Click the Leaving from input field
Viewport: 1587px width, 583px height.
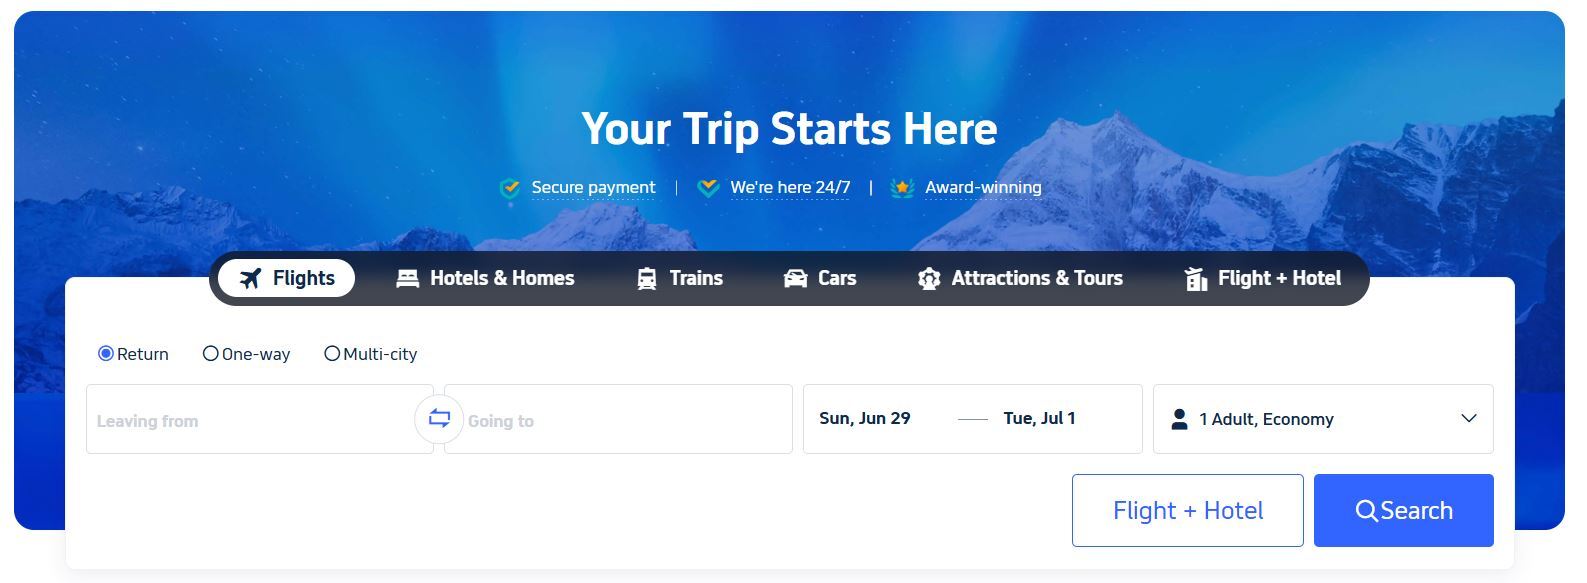[x=250, y=420]
